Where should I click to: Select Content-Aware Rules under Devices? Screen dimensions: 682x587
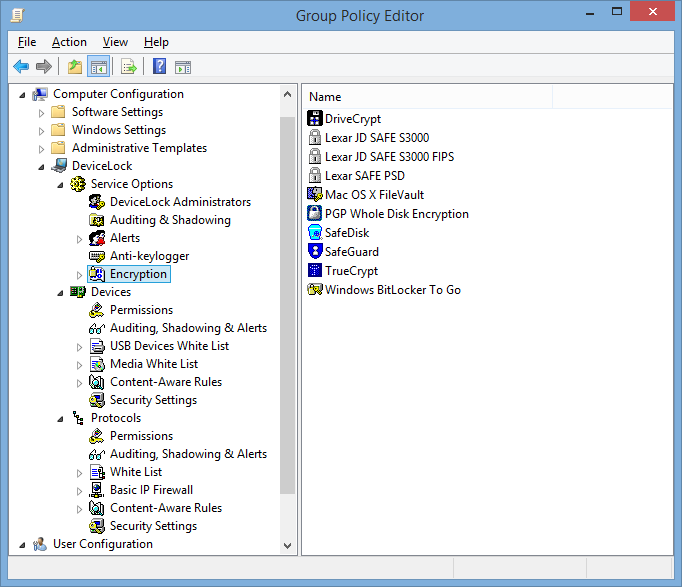(x=166, y=382)
